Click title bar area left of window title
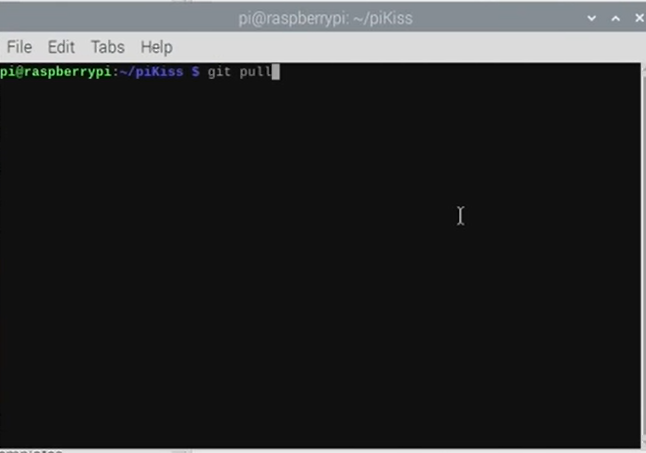This screenshot has height=453, width=646. [x=119, y=19]
